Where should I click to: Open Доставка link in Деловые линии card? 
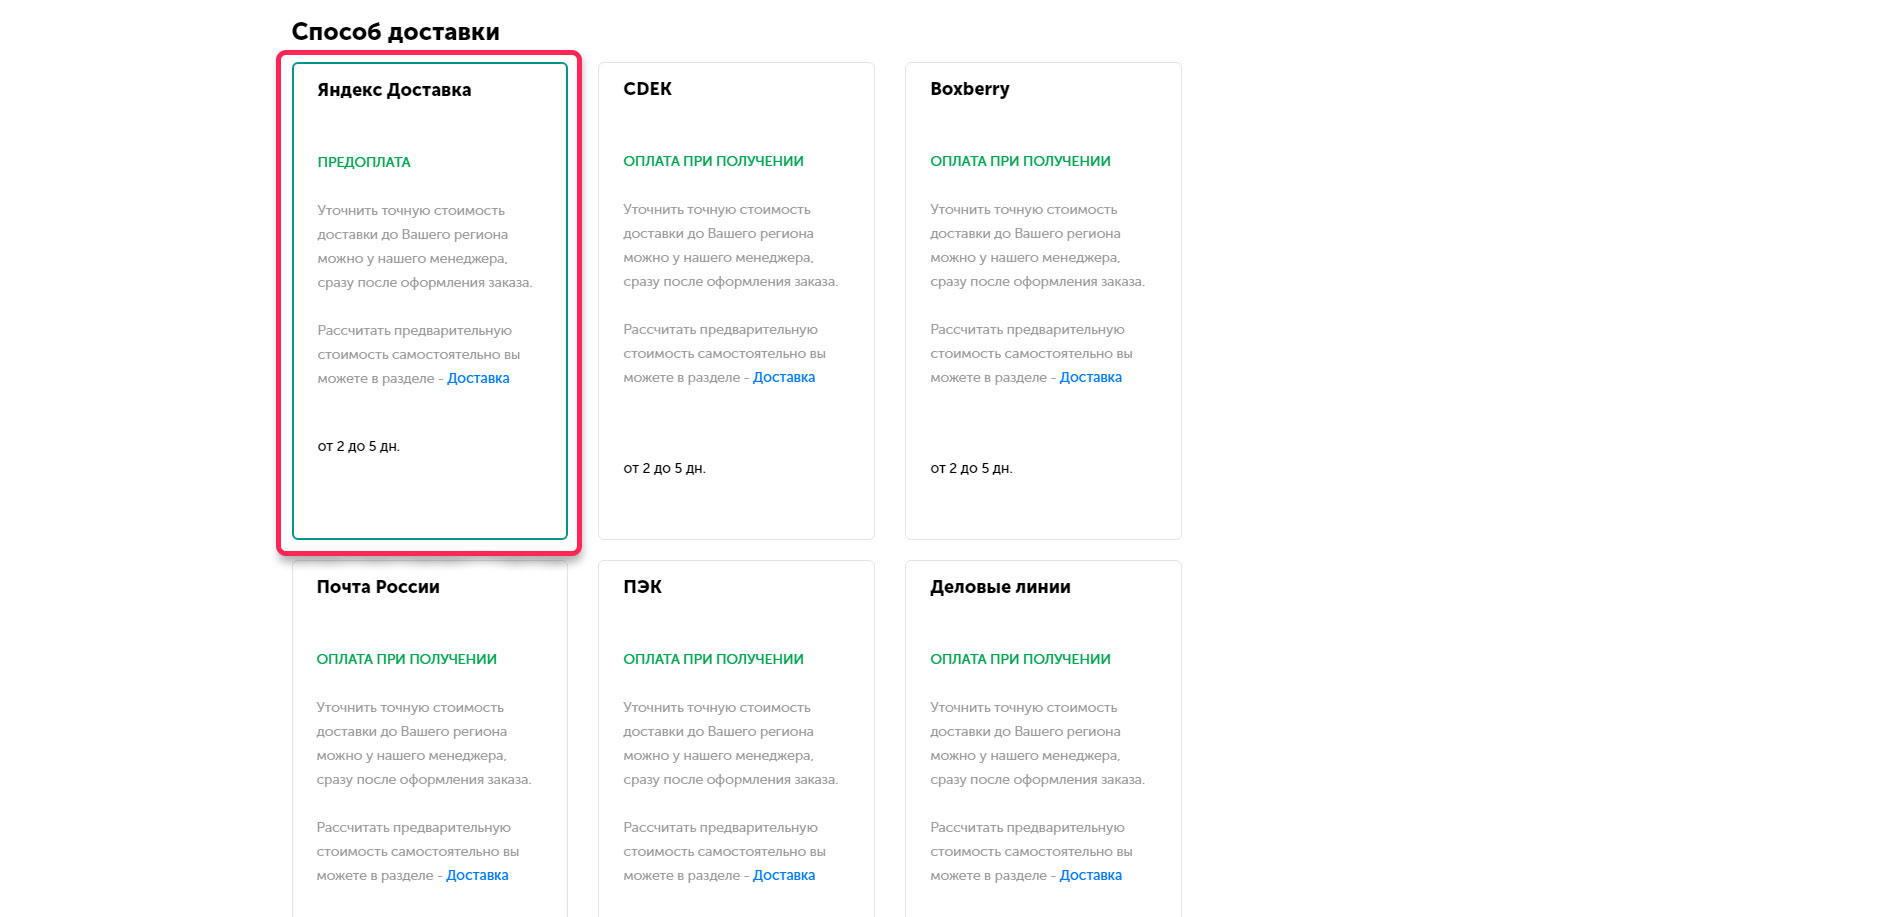1091,875
